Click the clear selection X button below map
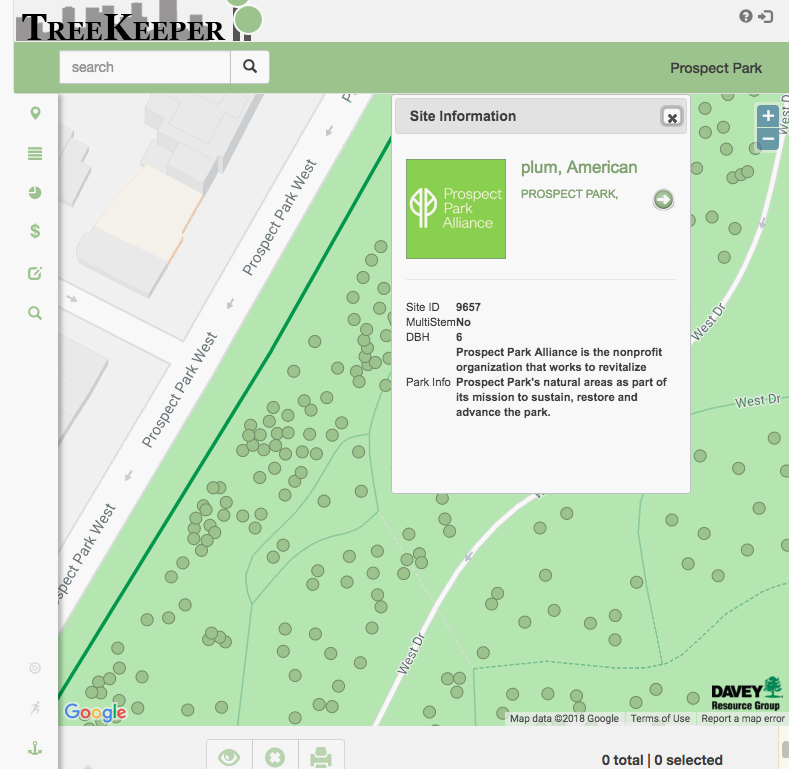 coord(275,758)
